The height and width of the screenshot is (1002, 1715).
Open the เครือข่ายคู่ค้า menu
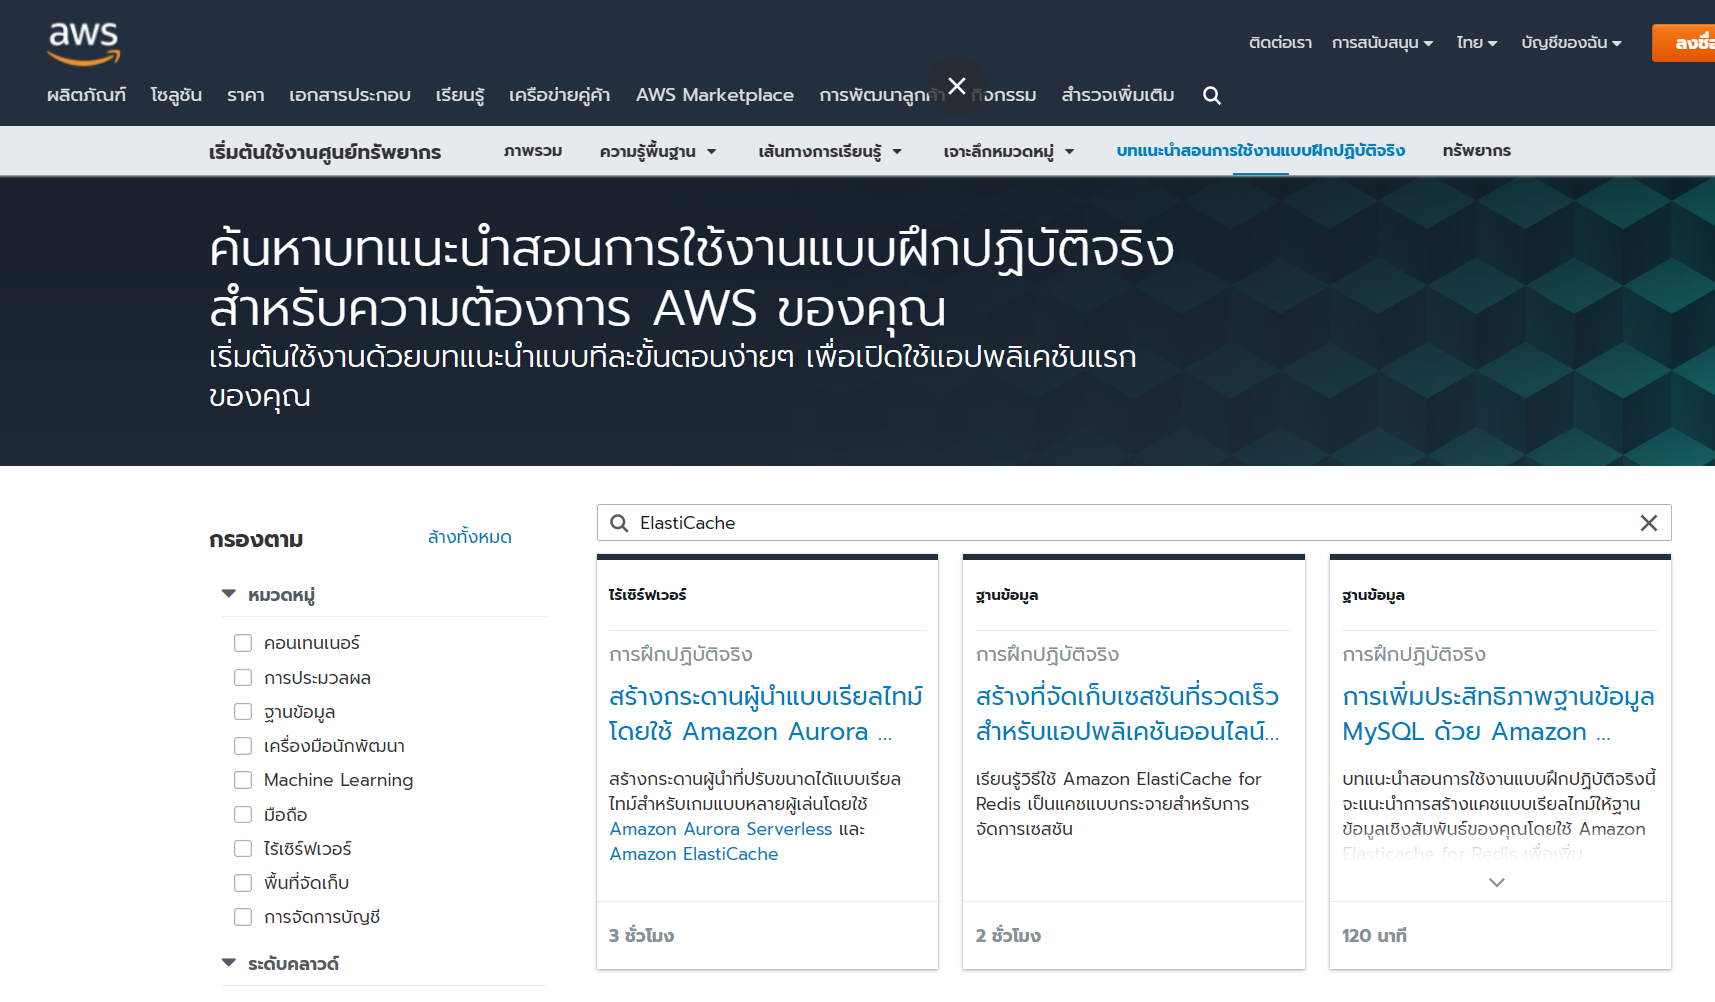click(x=560, y=95)
